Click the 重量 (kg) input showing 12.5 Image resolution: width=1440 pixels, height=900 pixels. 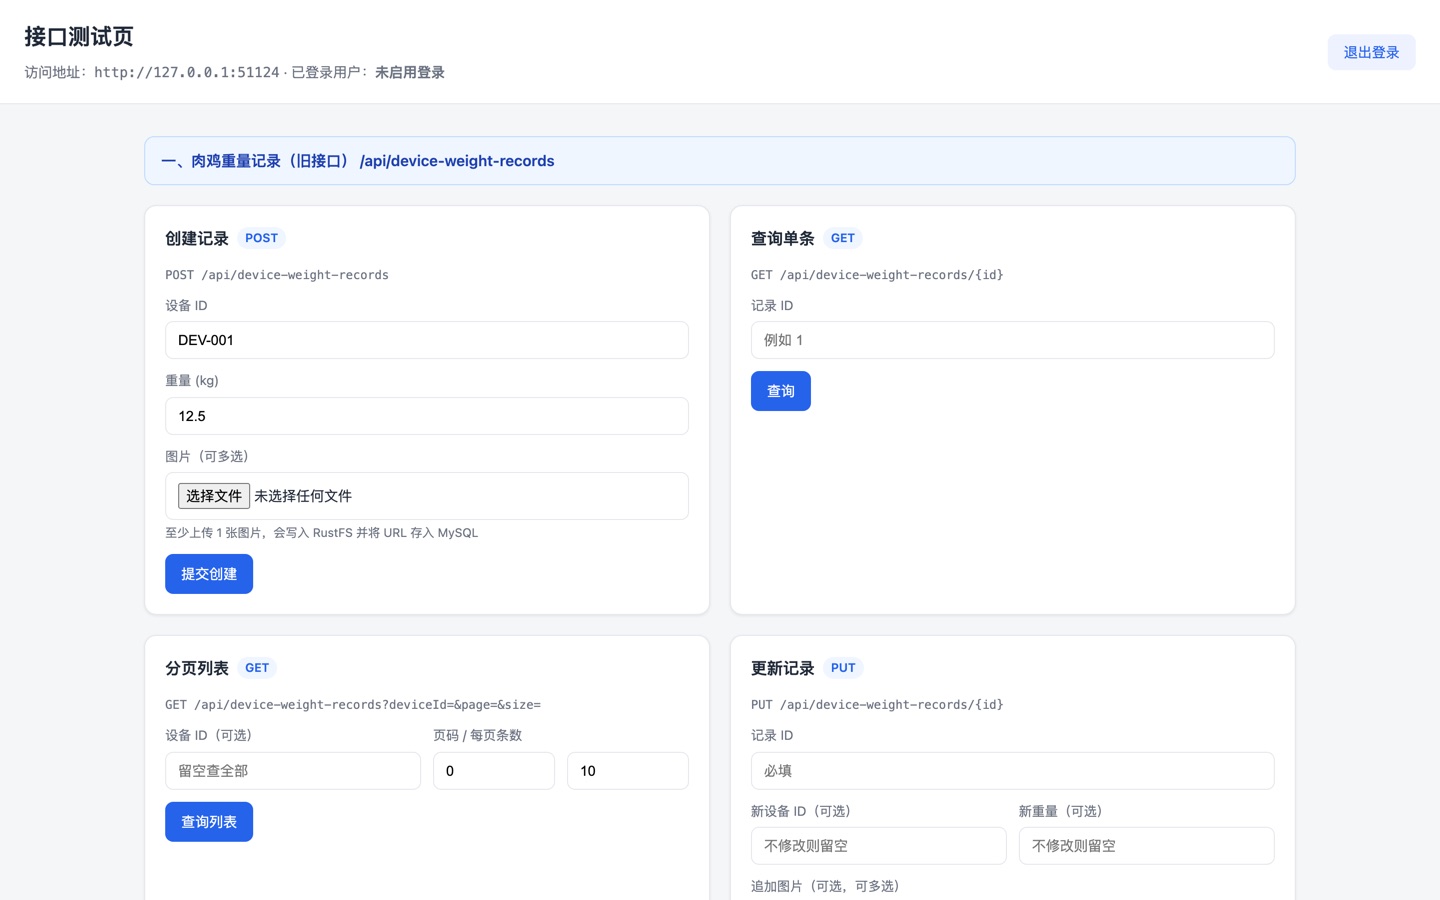(x=427, y=416)
